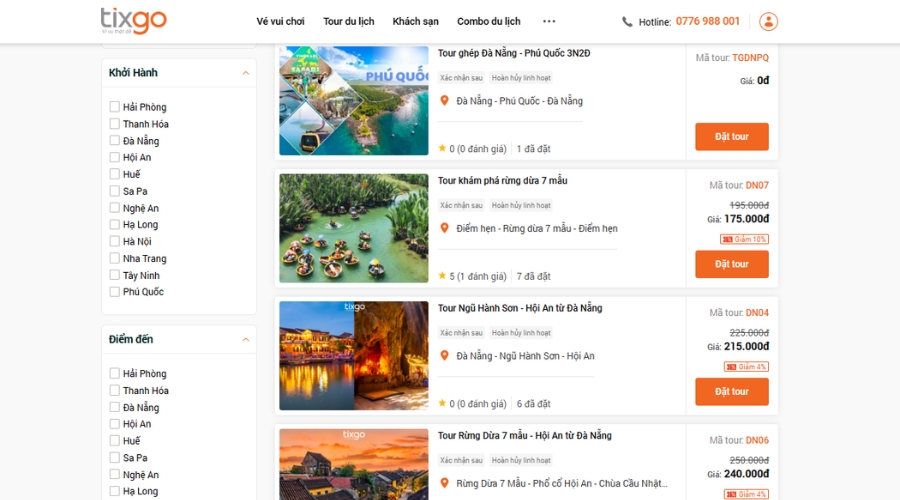Image resolution: width=900 pixels, height=500 pixels.
Task: Click Xác nhận sau tag on Phú Quốc tour
Action: [461, 77]
